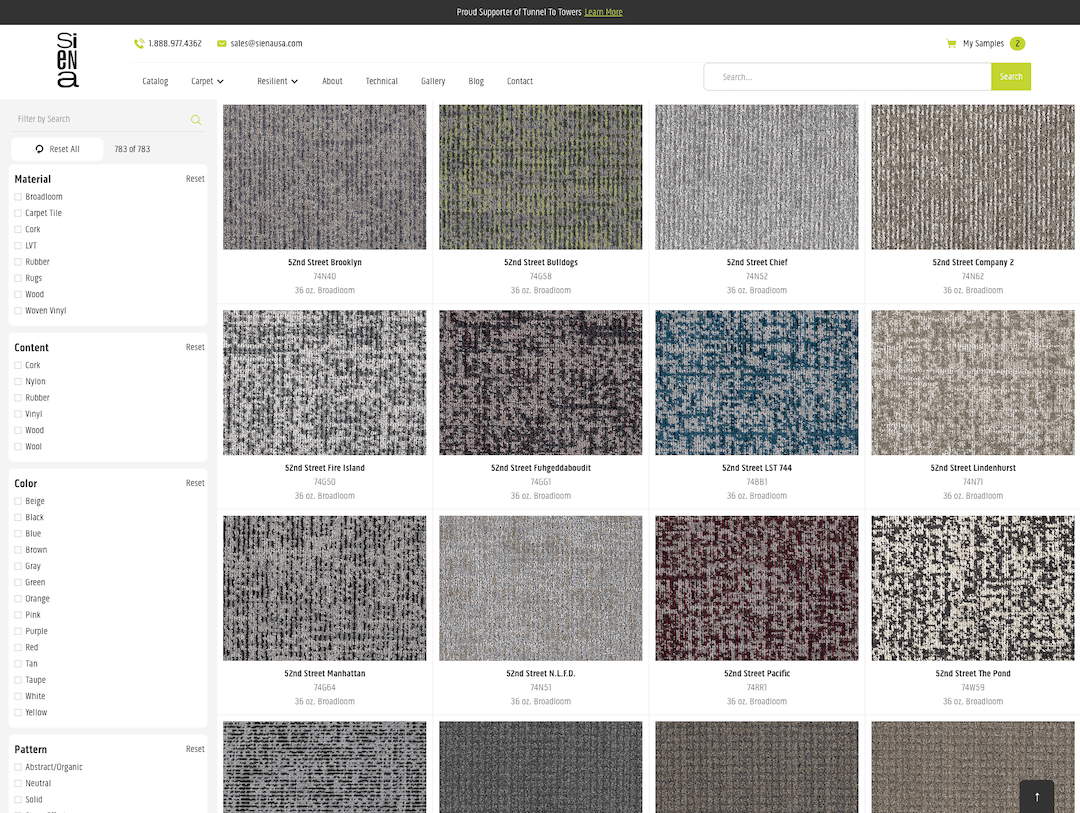
Task: Open 52nd Street Fuhgeddaboudit thumbnail
Action: [541, 382]
